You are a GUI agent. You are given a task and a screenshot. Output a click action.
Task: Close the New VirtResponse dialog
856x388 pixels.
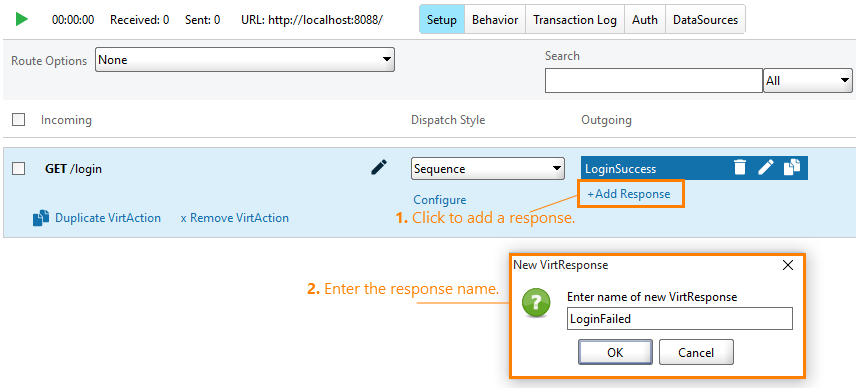pos(787,266)
